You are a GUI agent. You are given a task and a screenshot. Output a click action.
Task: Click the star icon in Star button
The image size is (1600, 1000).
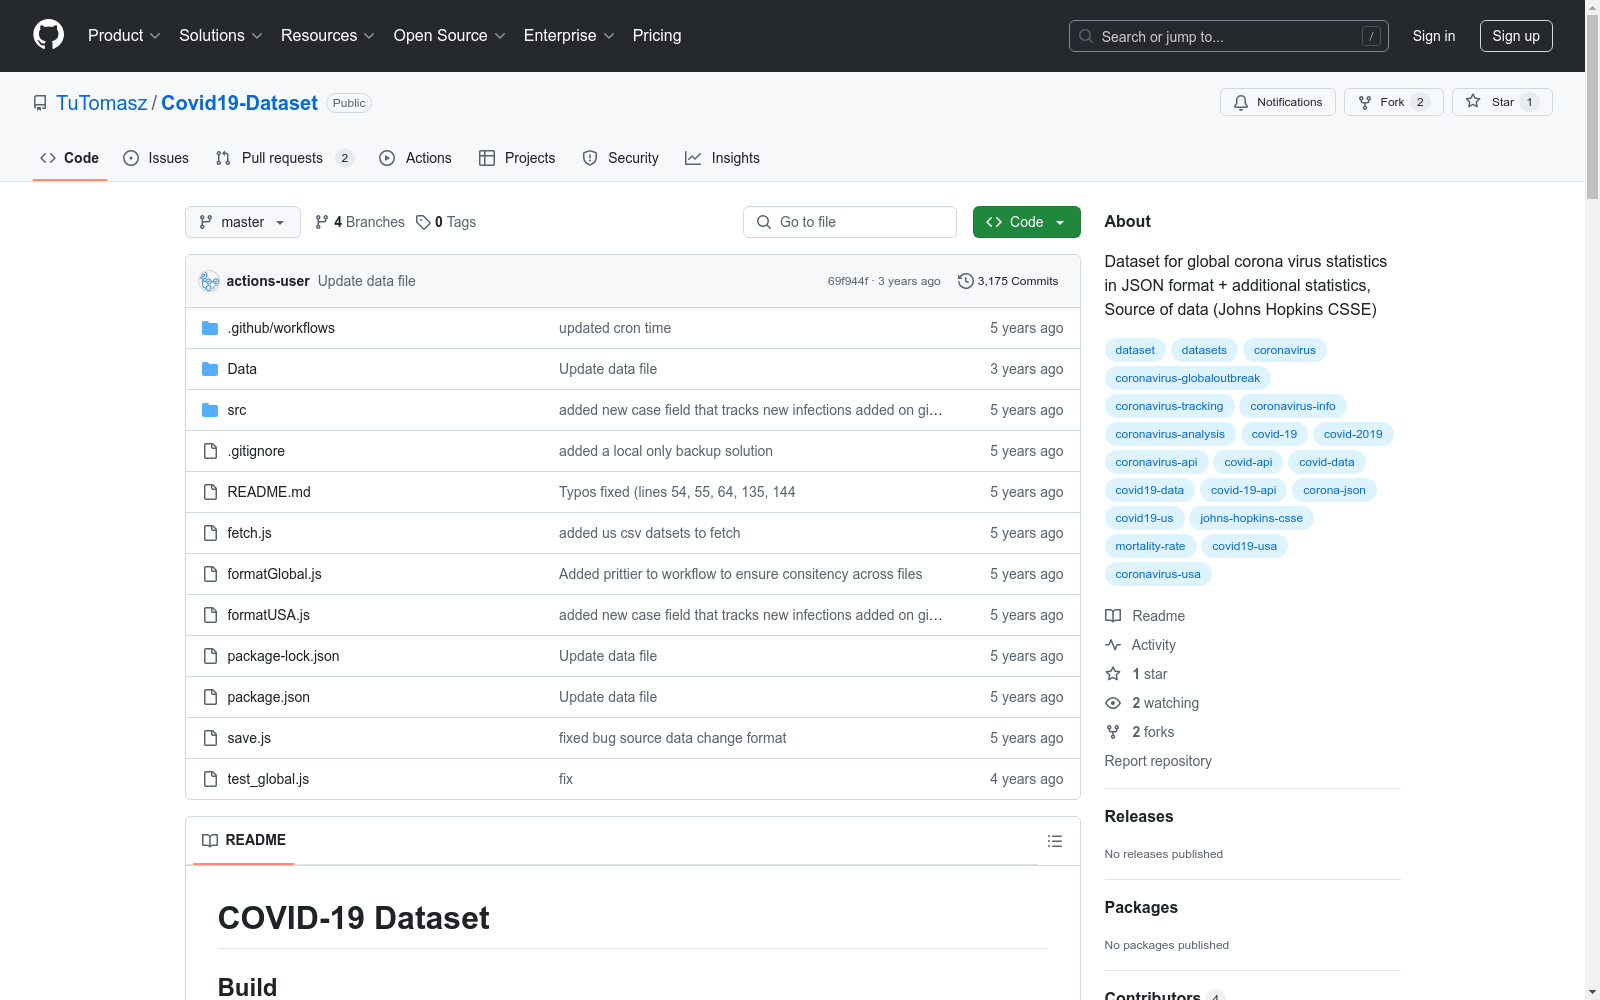pyautogui.click(x=1473, y=101)
